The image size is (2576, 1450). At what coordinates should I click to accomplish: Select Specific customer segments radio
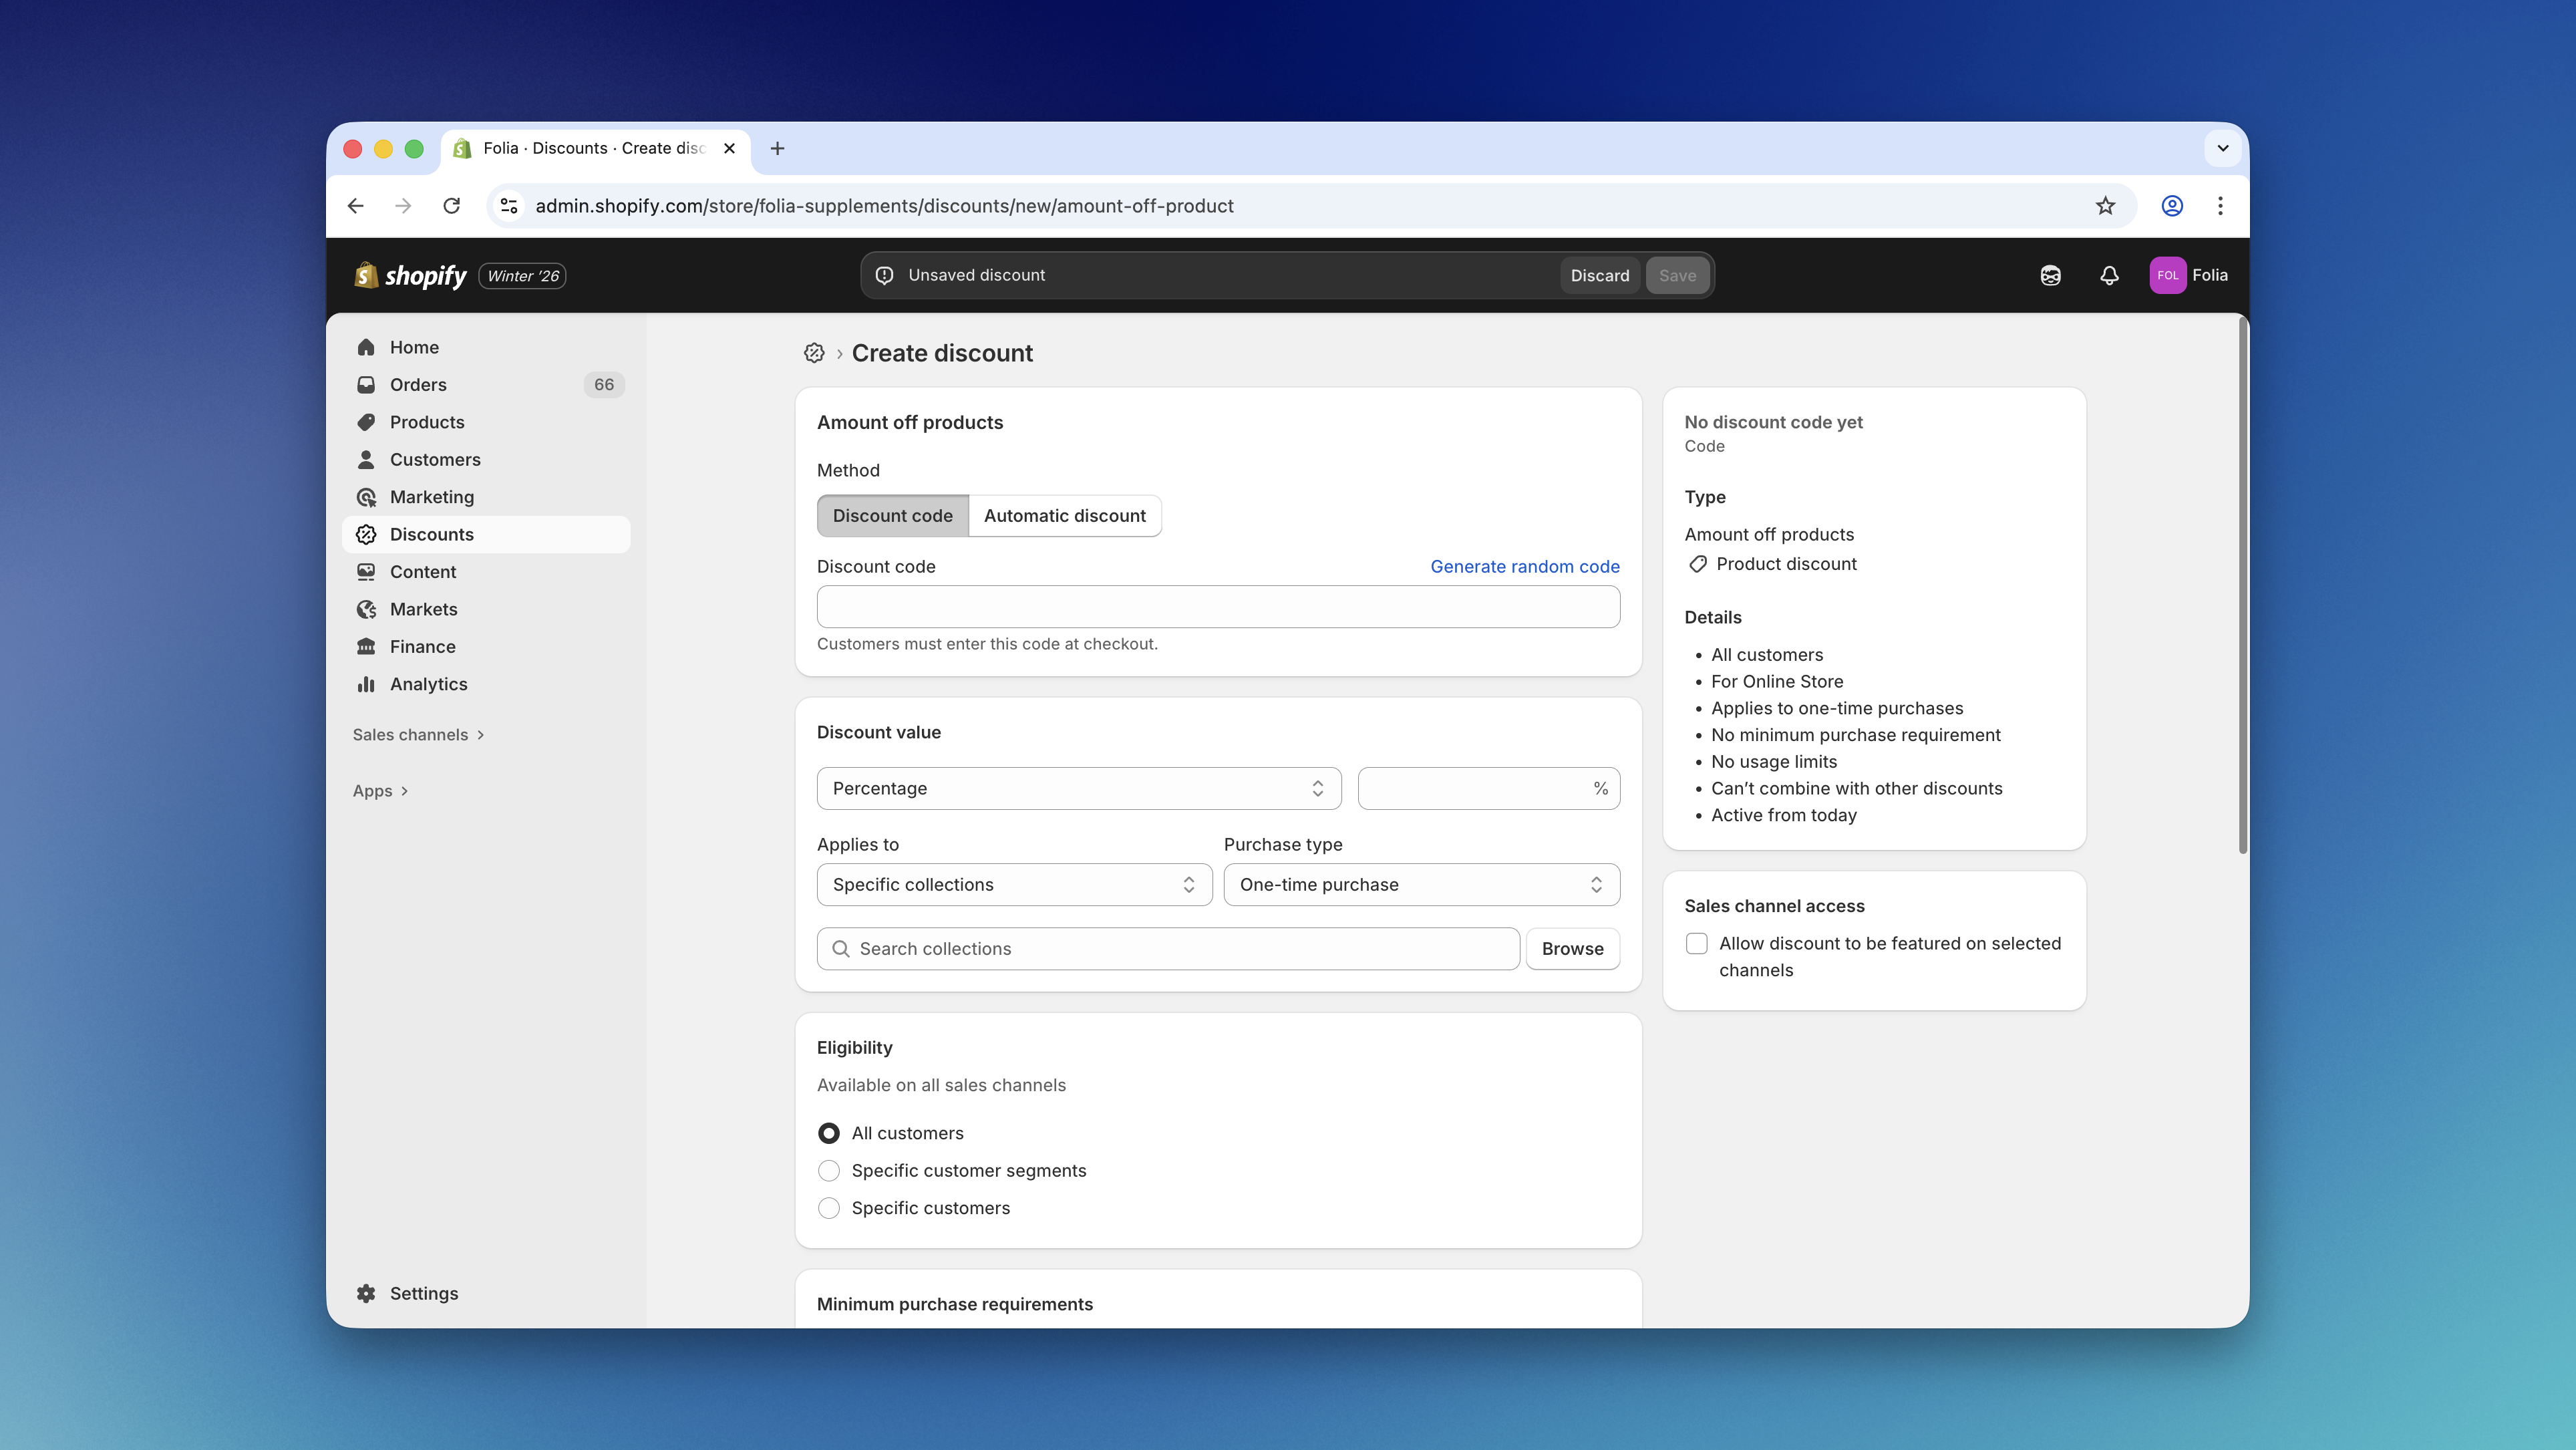point(828,1171)
